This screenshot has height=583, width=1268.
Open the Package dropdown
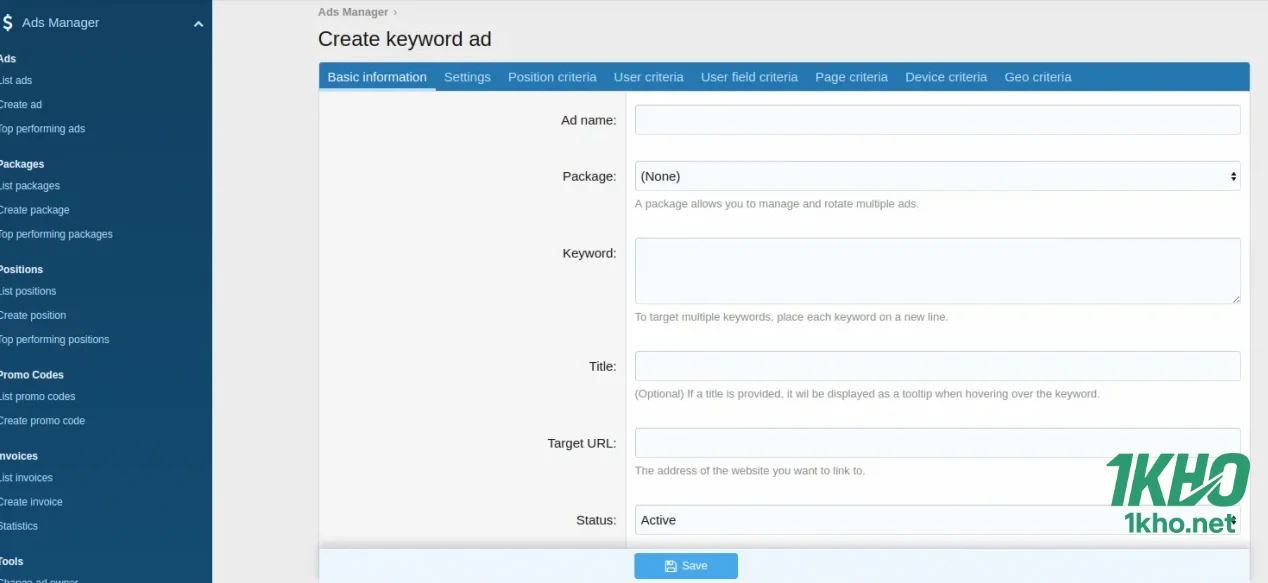coord(937,176)
